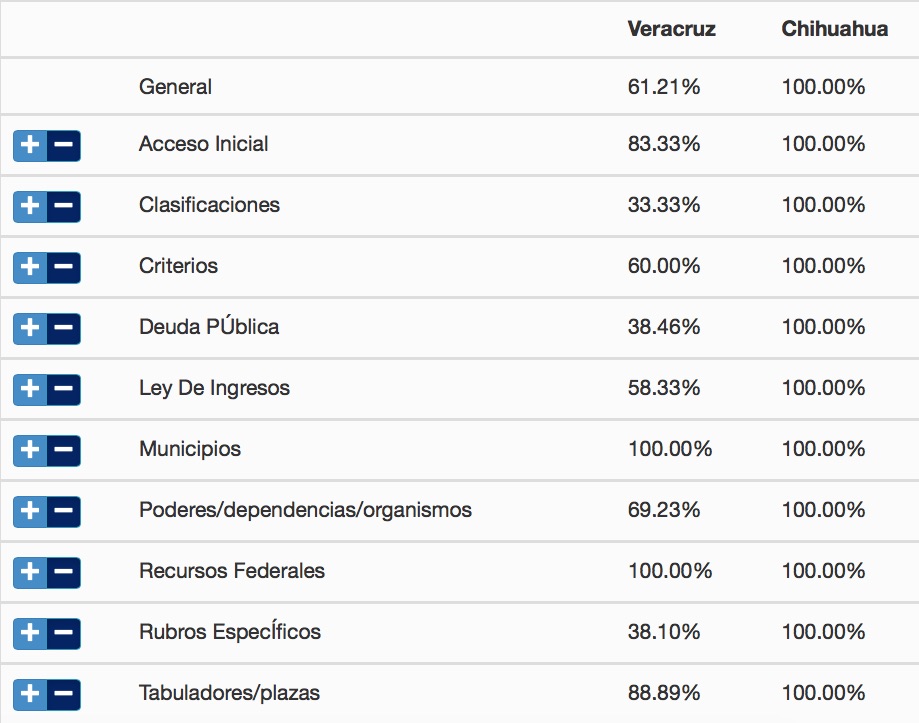Expand Clasificaciones with plus icon
This screenshot has width=919, height=723.
(x=30, y=206)
